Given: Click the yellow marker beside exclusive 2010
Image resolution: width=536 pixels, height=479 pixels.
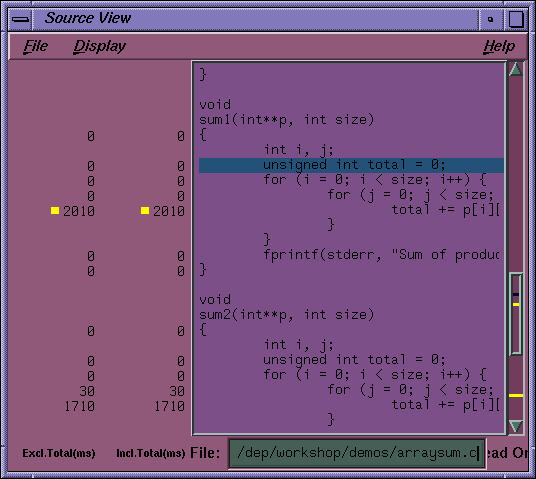Looking at the screenshot, I should [x=55, y=210].
